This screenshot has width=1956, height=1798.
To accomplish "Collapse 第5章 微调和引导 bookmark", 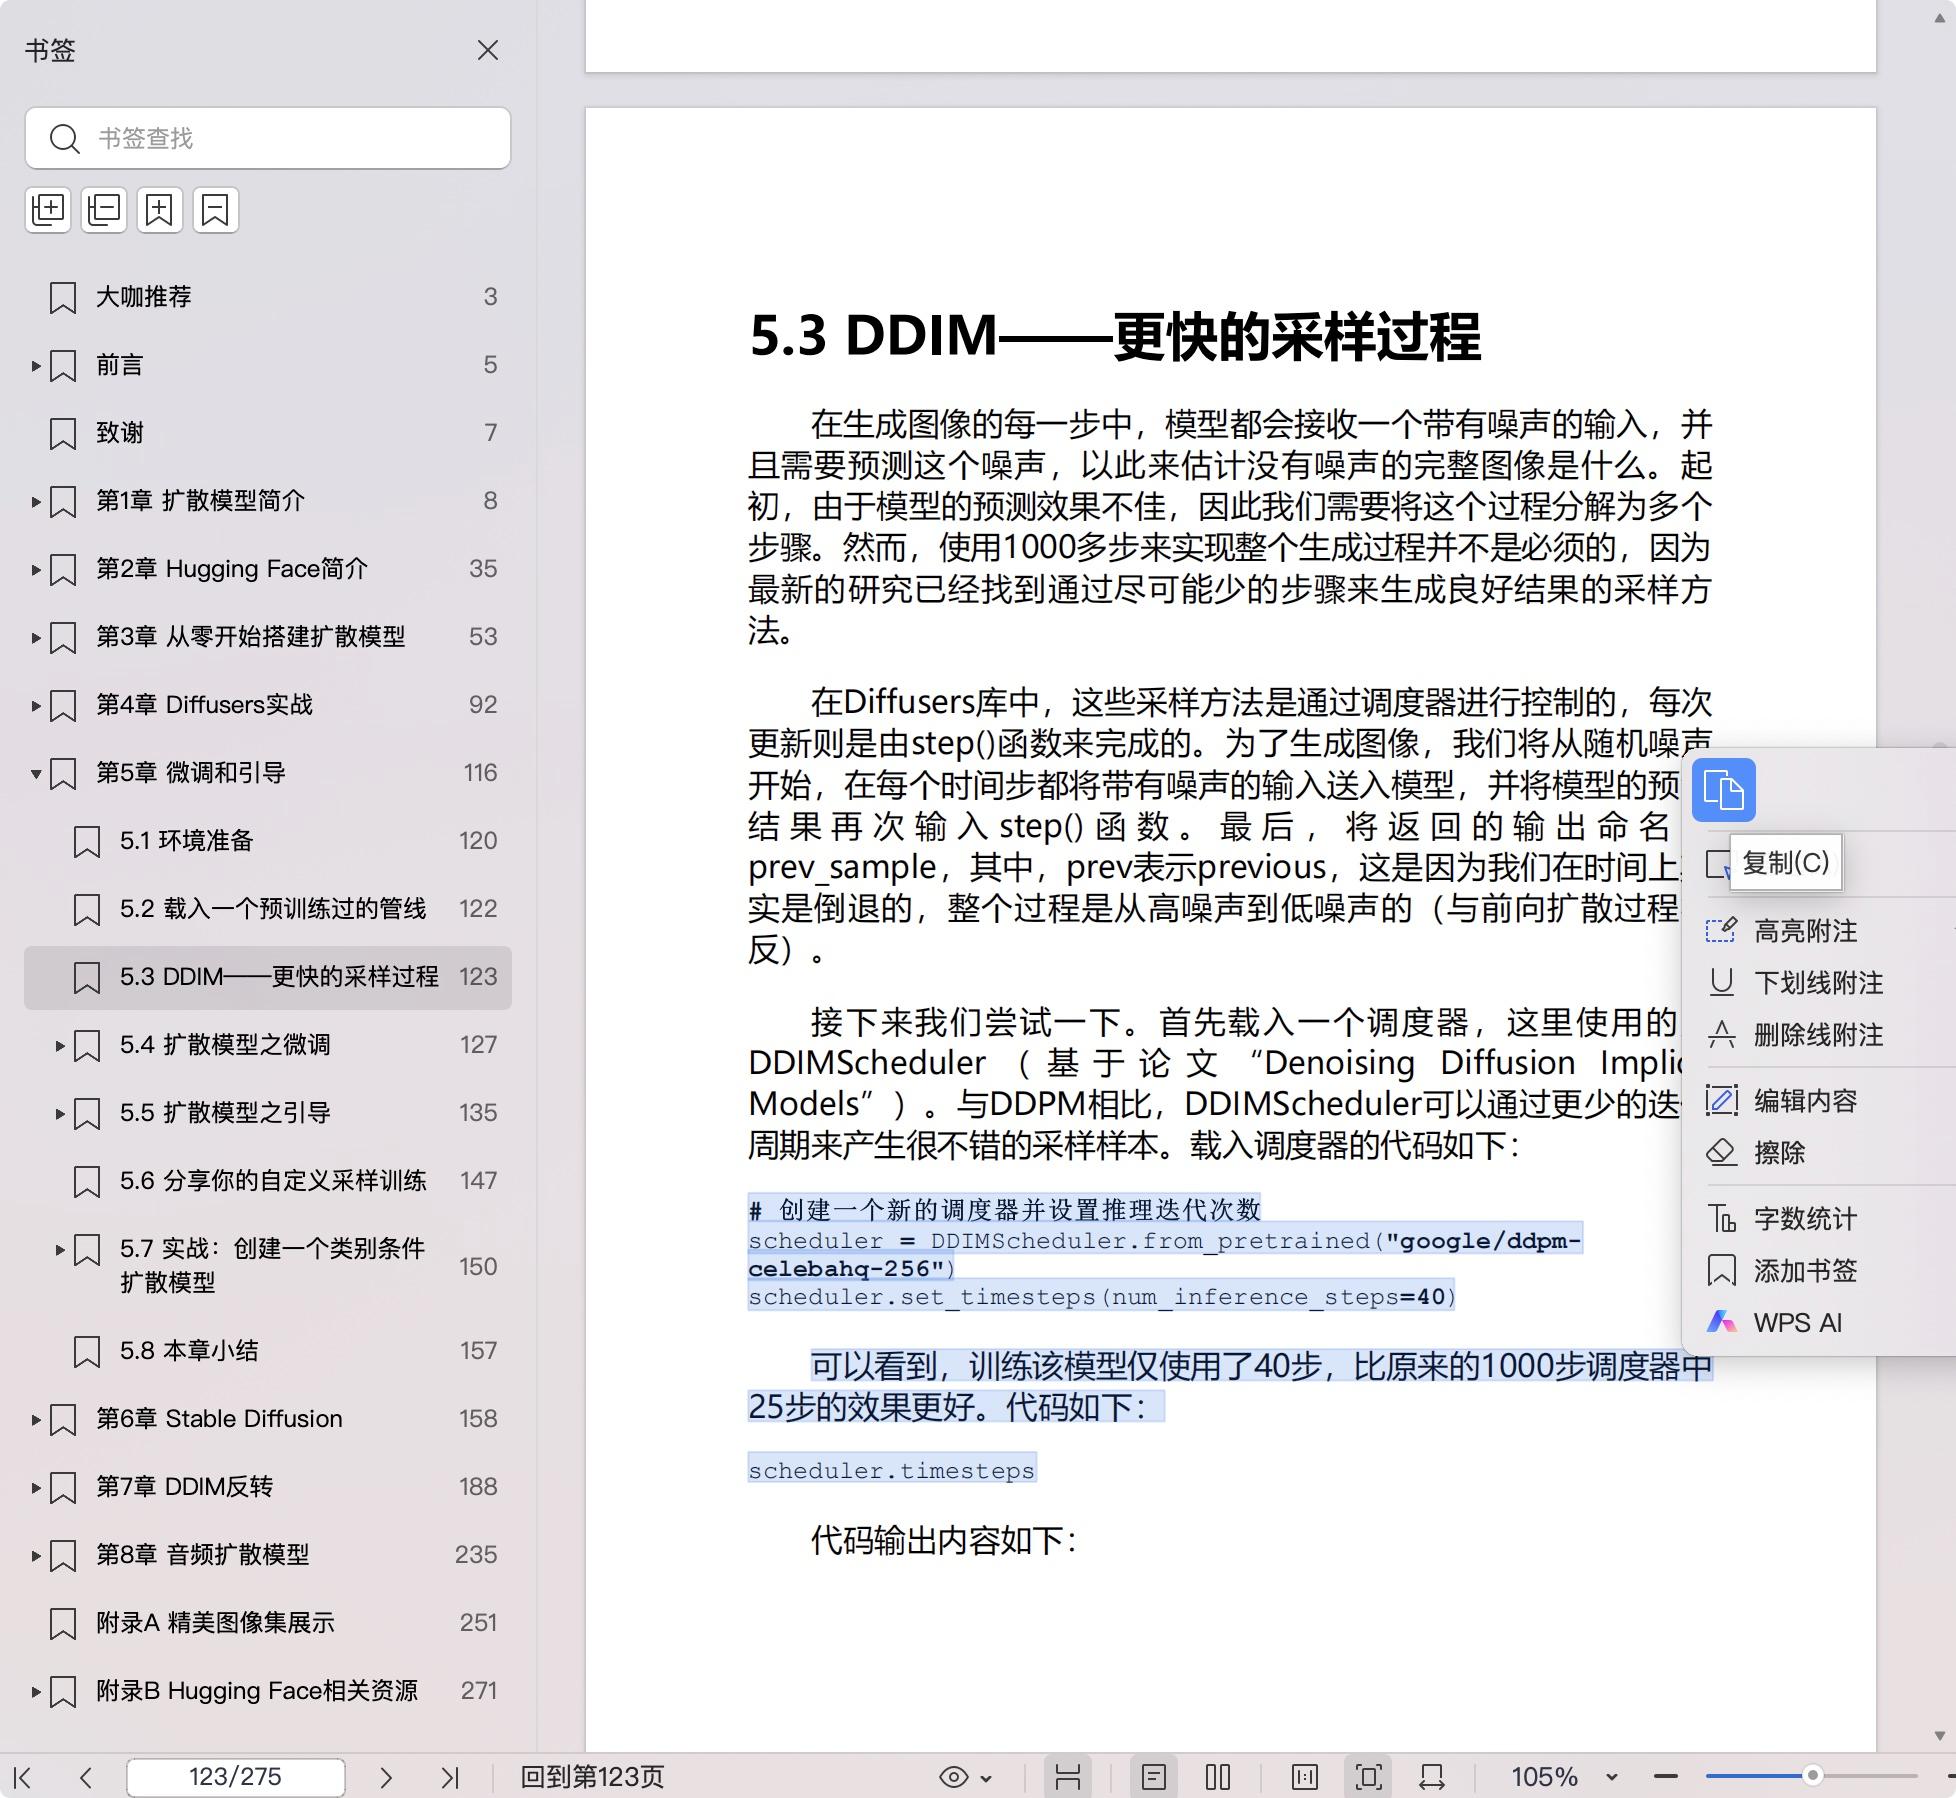I will tap(36, 774).
